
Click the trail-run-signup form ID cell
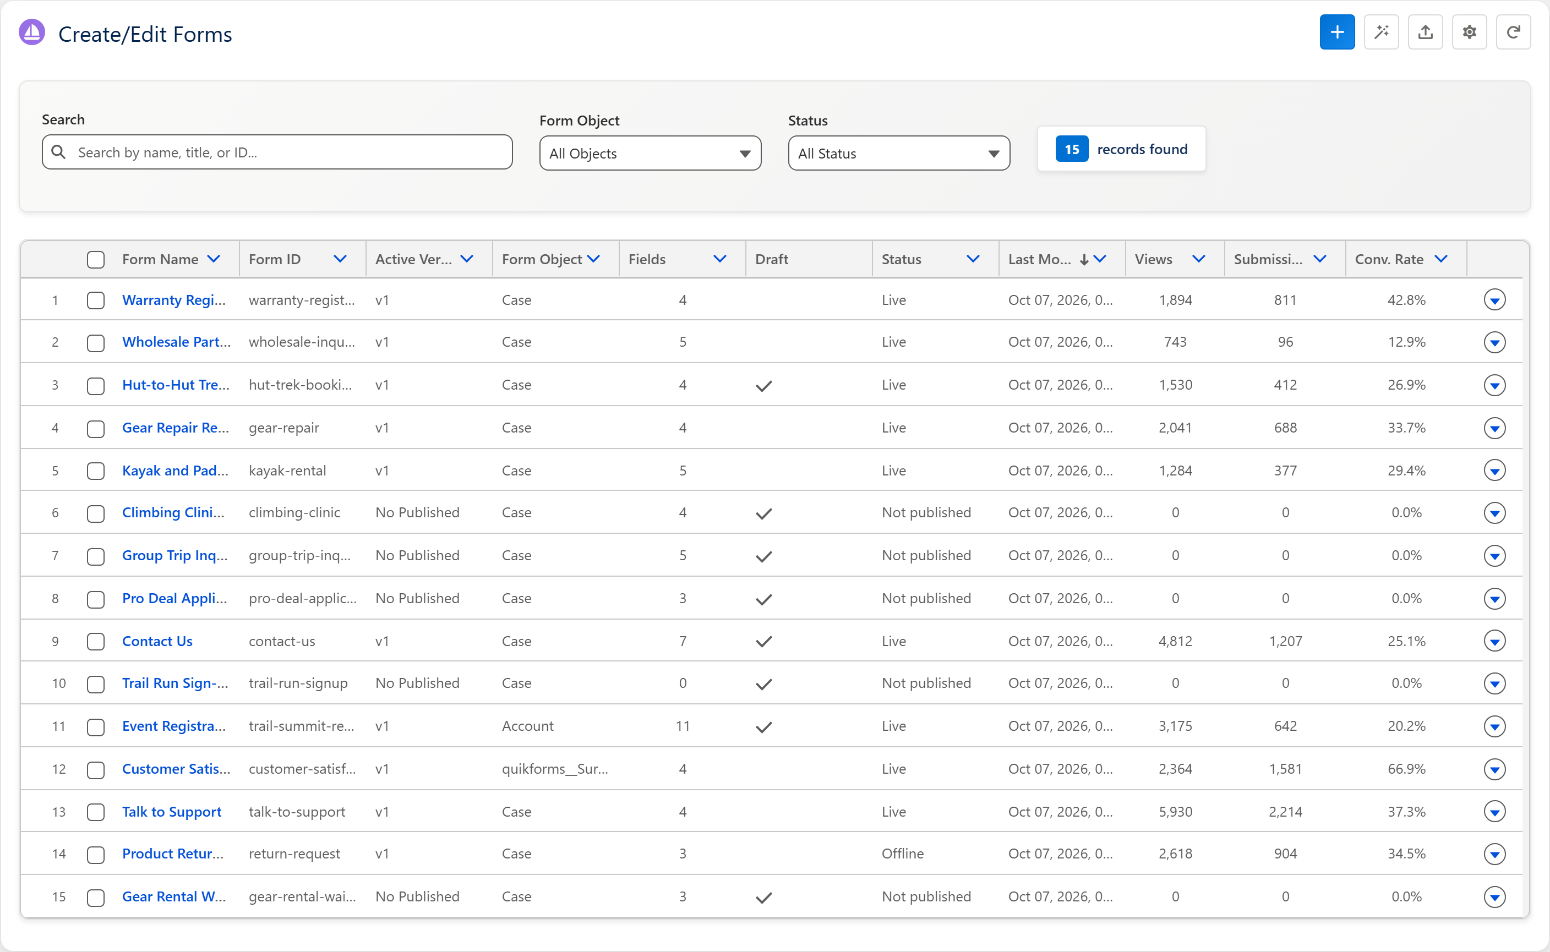coord(298,684)
